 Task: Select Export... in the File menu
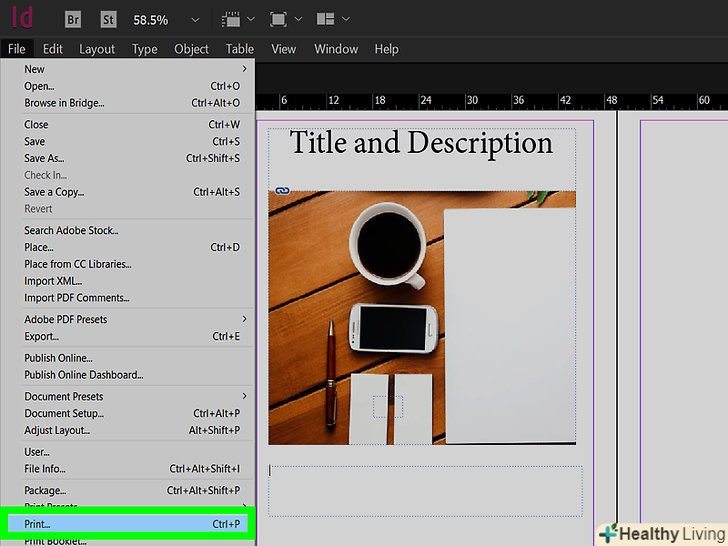[41, 336]
